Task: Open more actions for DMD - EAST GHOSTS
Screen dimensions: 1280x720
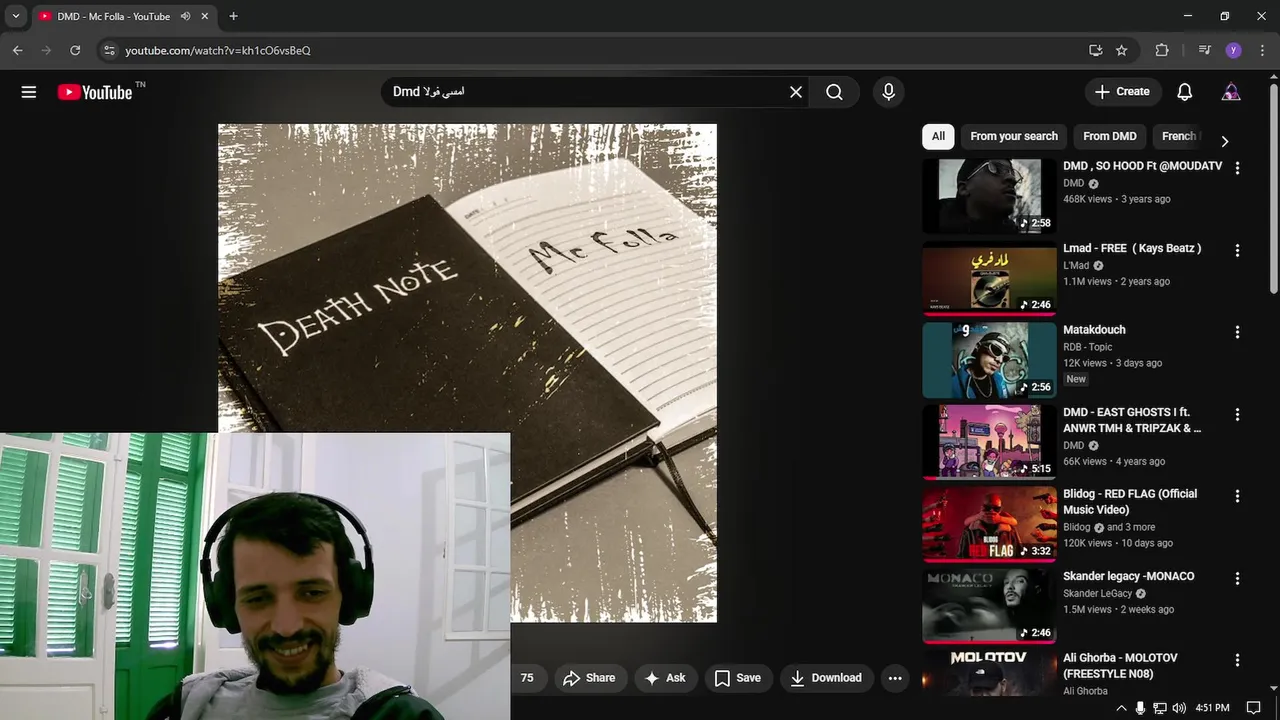Action: [x=1237, y=414]
